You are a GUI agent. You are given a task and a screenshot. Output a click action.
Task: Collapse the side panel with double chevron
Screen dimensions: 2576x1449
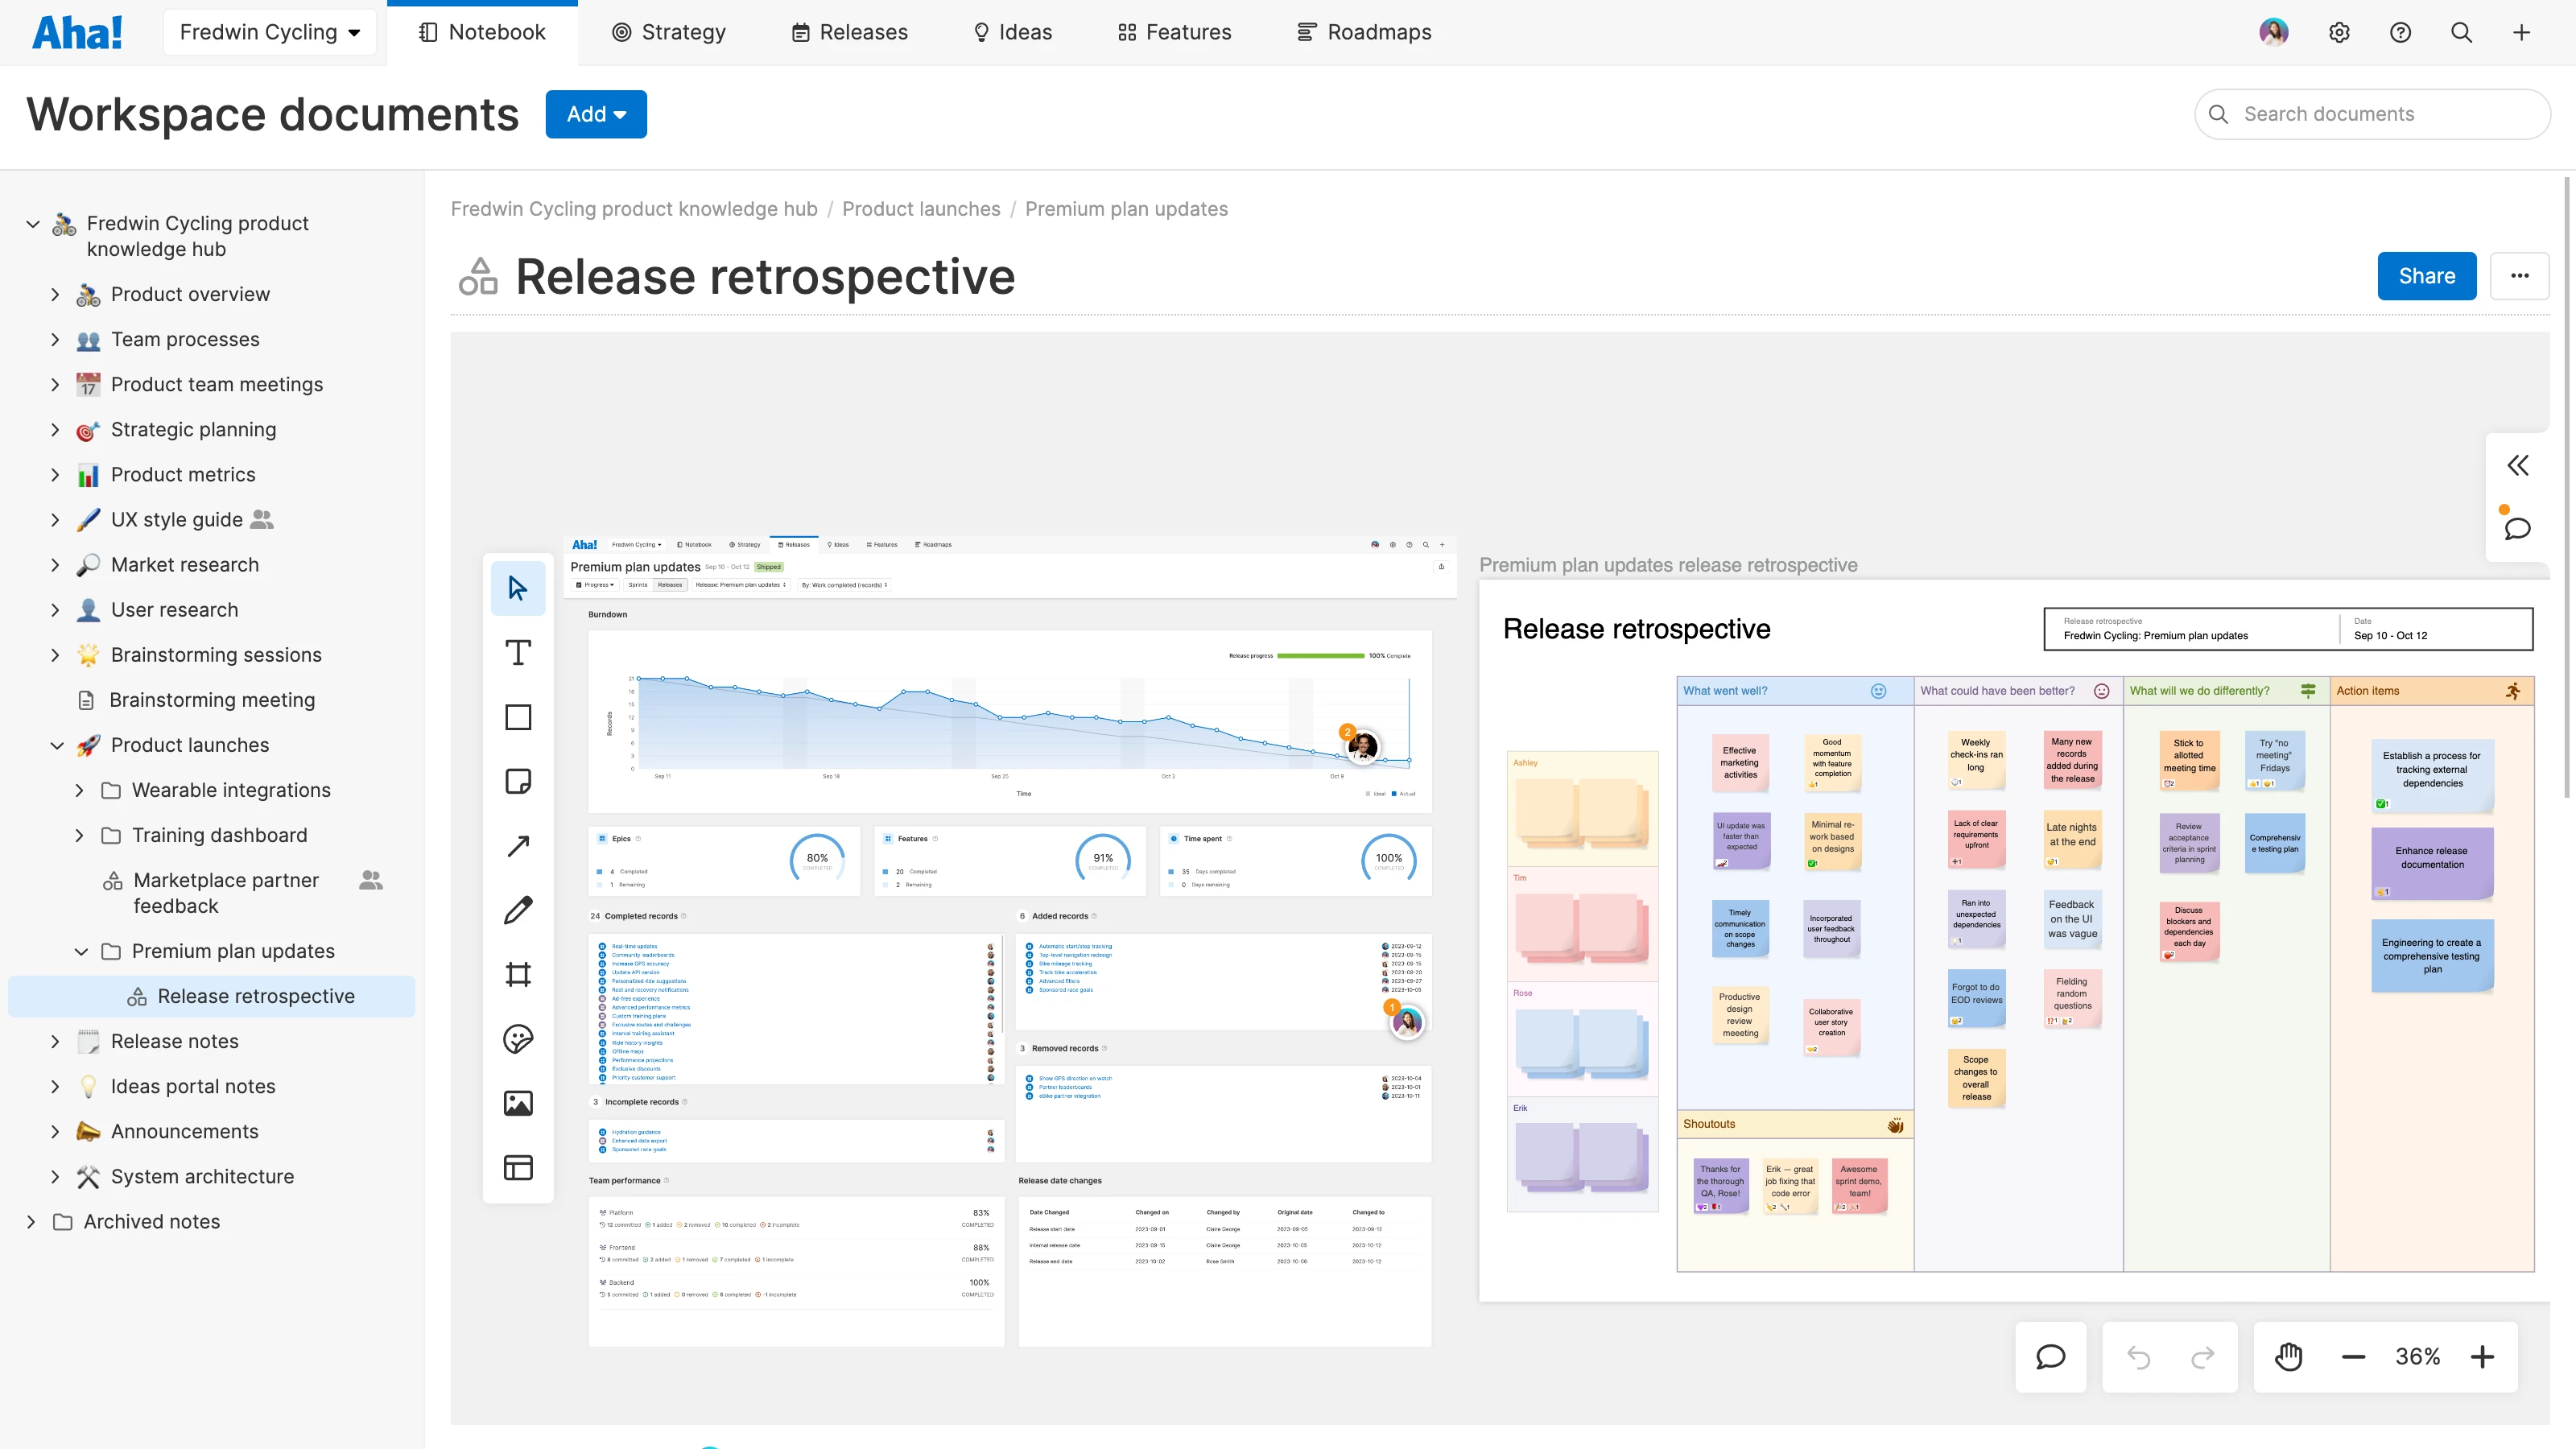click(2518, 465)
